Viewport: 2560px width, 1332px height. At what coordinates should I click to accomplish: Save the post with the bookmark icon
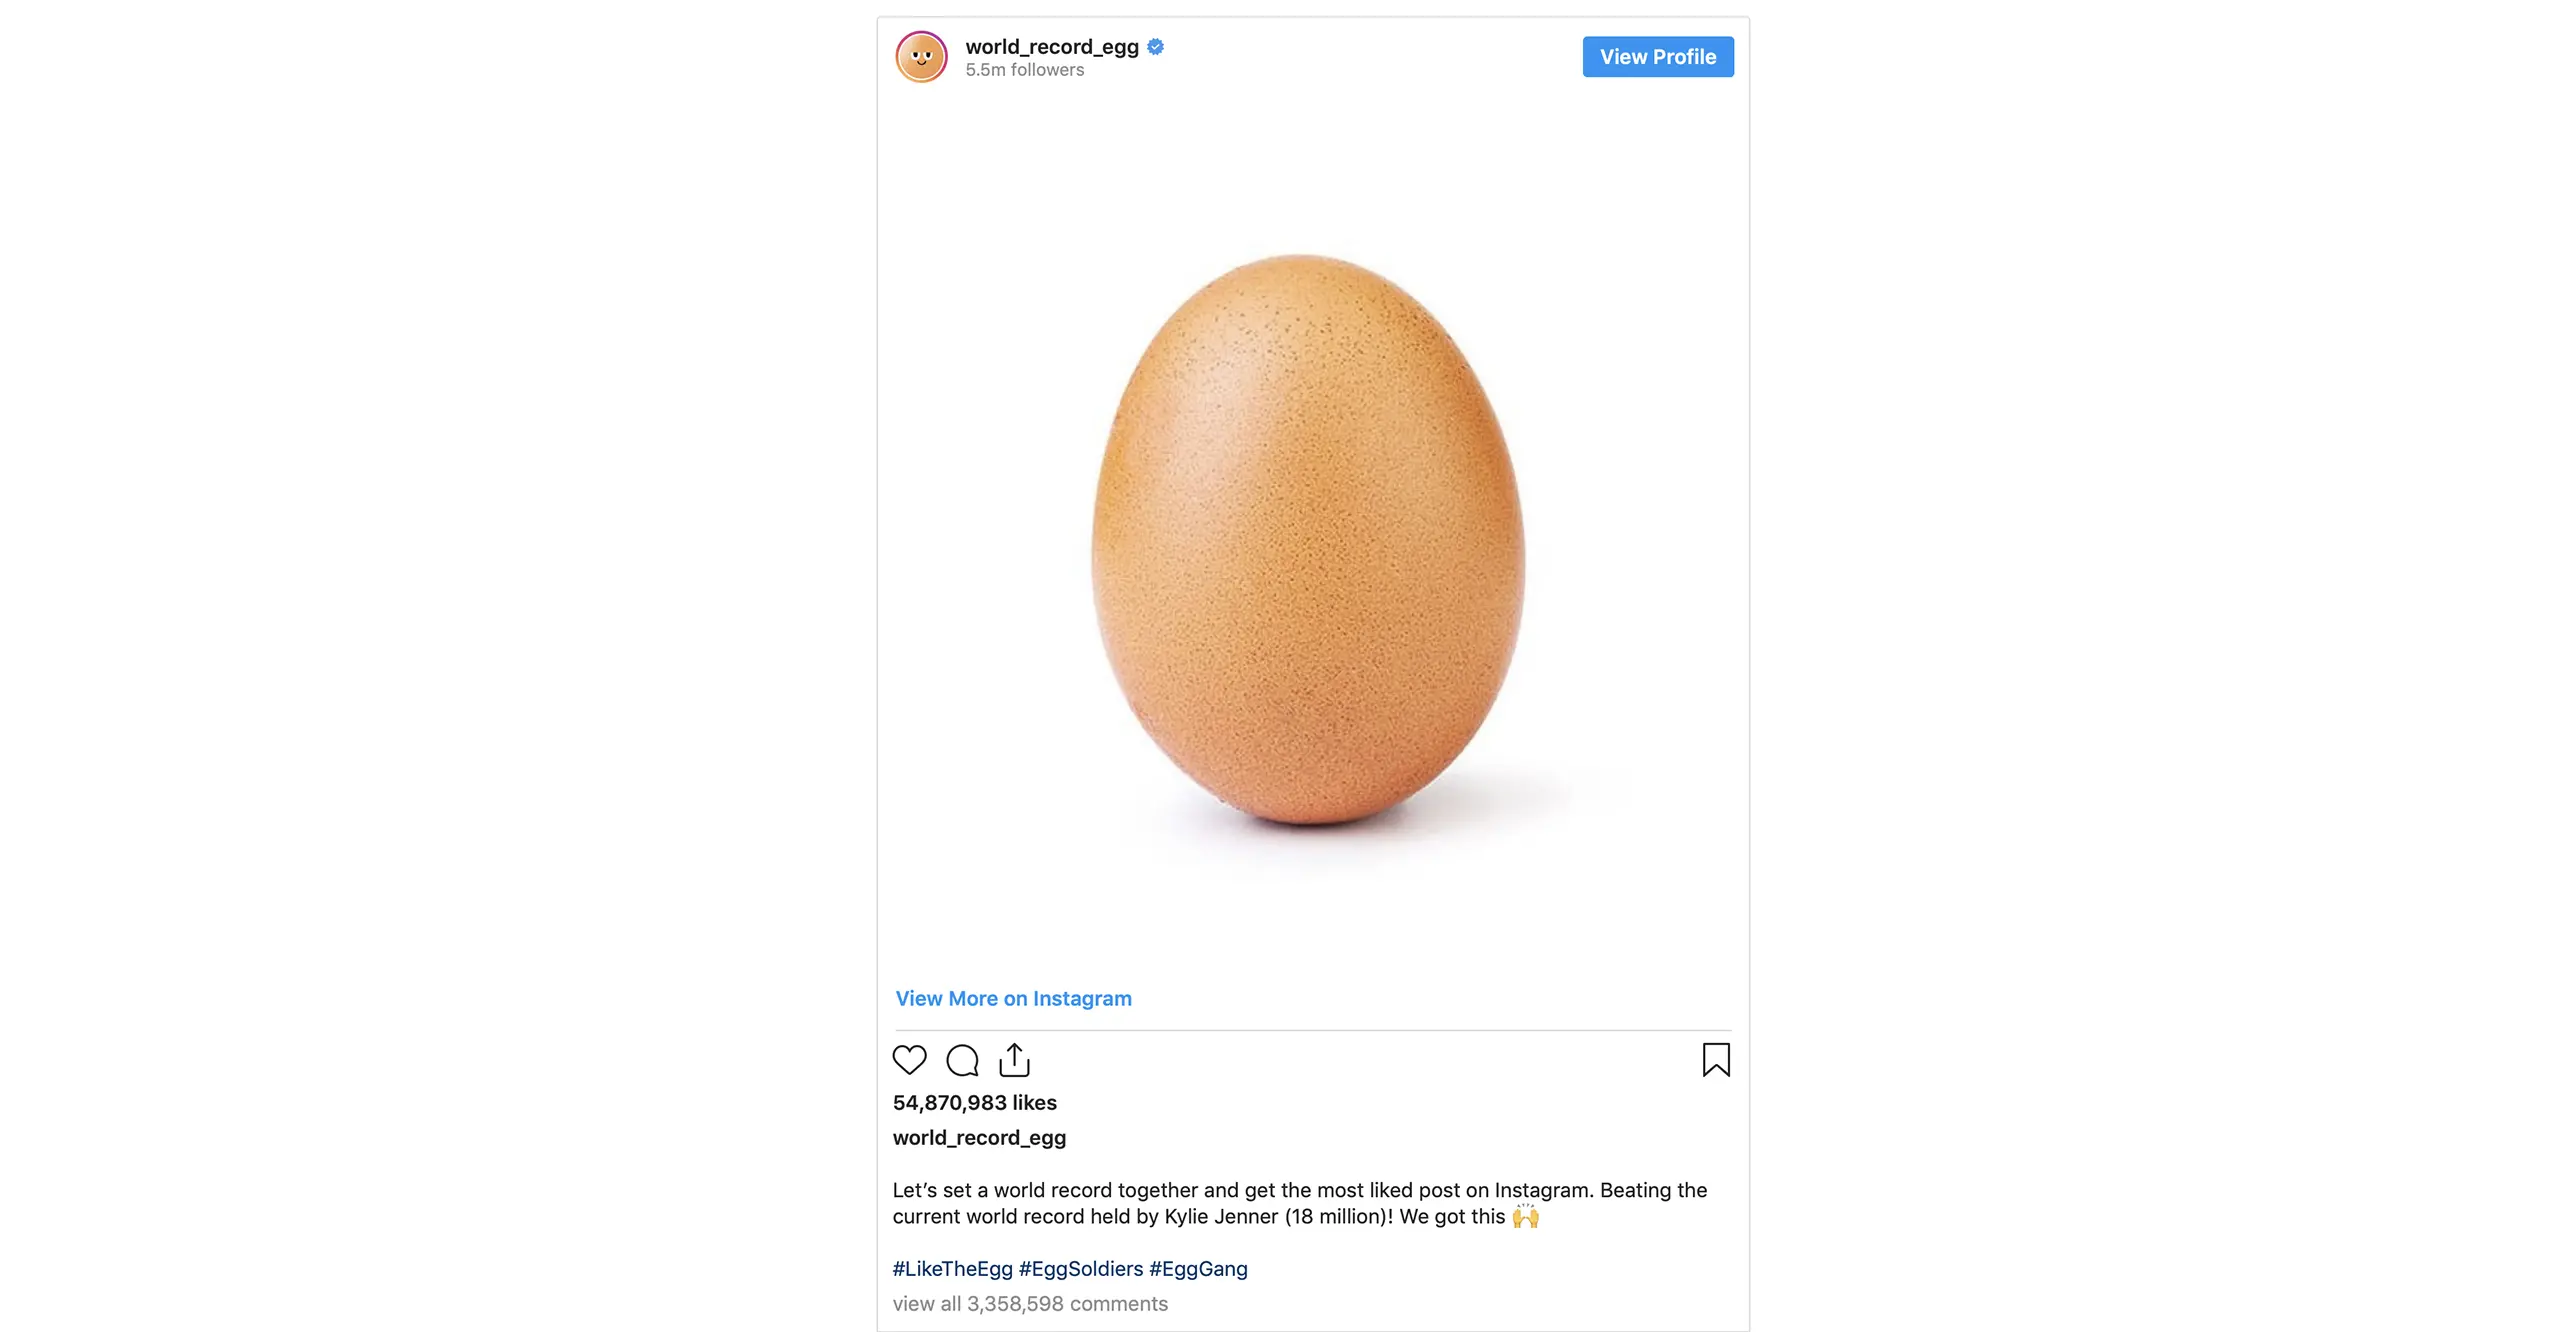[1716, 1060]
